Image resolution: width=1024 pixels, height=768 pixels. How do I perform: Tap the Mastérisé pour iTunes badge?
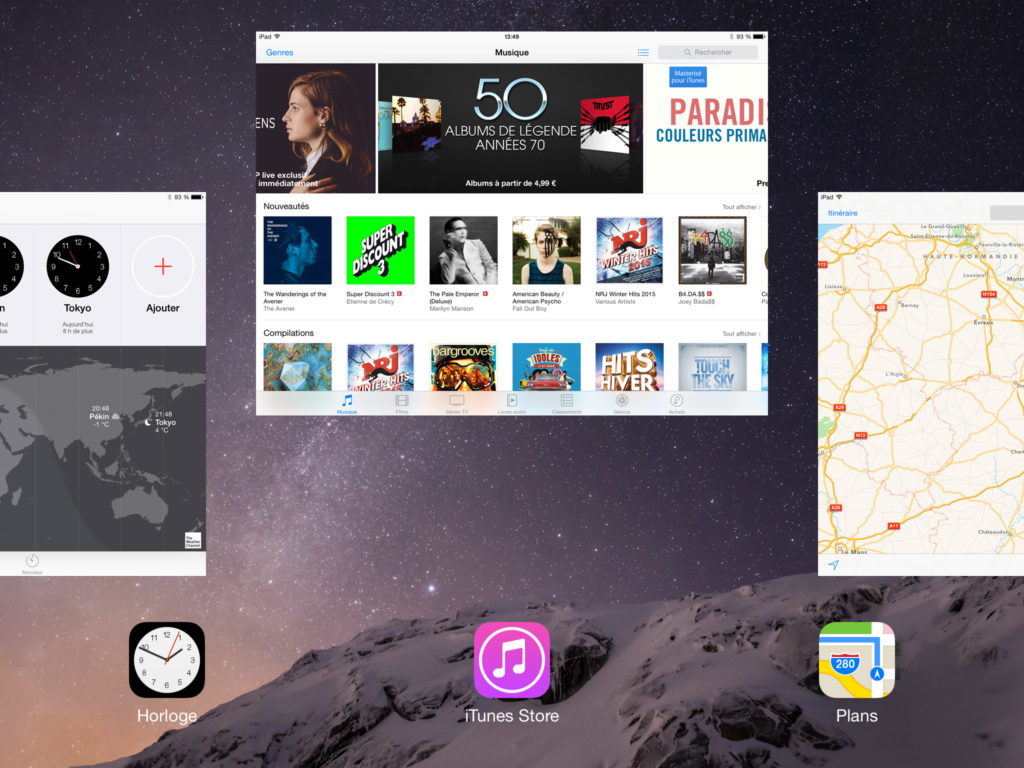688,77
